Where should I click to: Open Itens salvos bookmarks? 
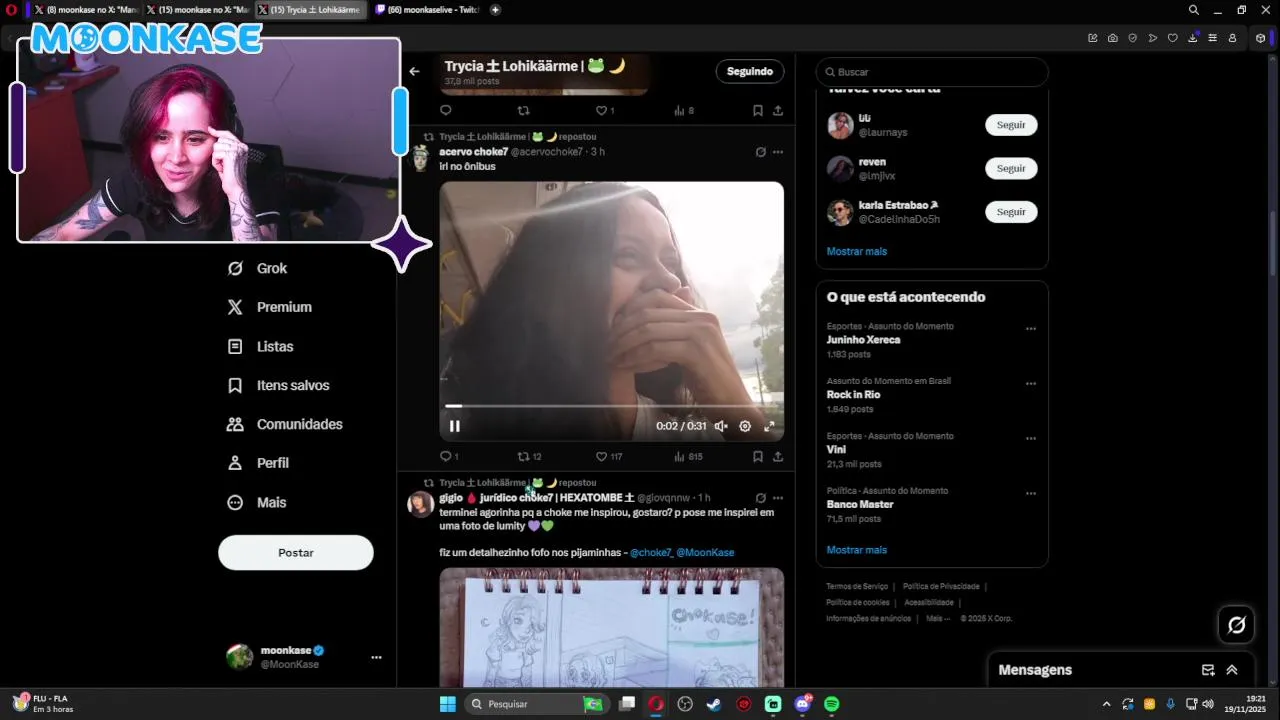pos(278,385)
